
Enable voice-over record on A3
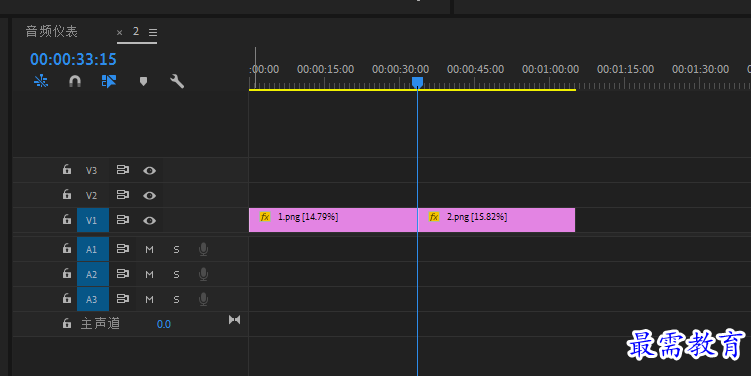tap(204, 299)
